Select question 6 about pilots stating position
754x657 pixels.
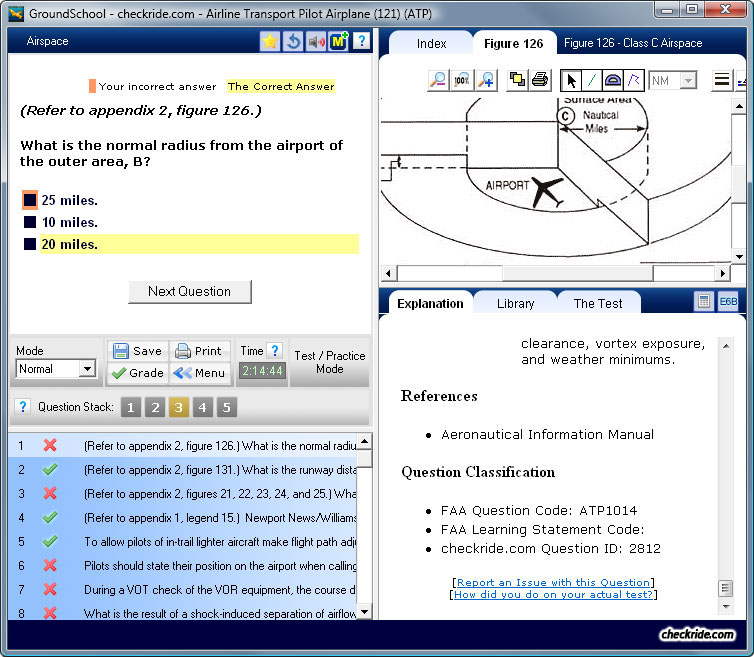183,566
